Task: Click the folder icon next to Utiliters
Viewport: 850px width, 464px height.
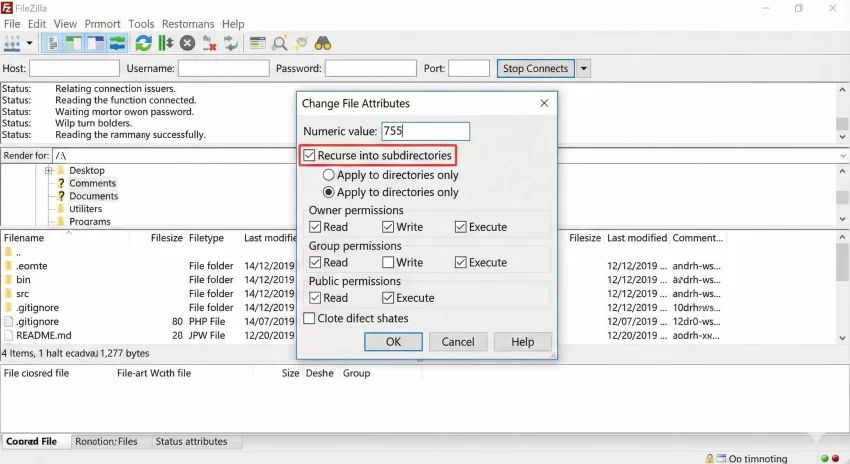Action: point(61,209)
